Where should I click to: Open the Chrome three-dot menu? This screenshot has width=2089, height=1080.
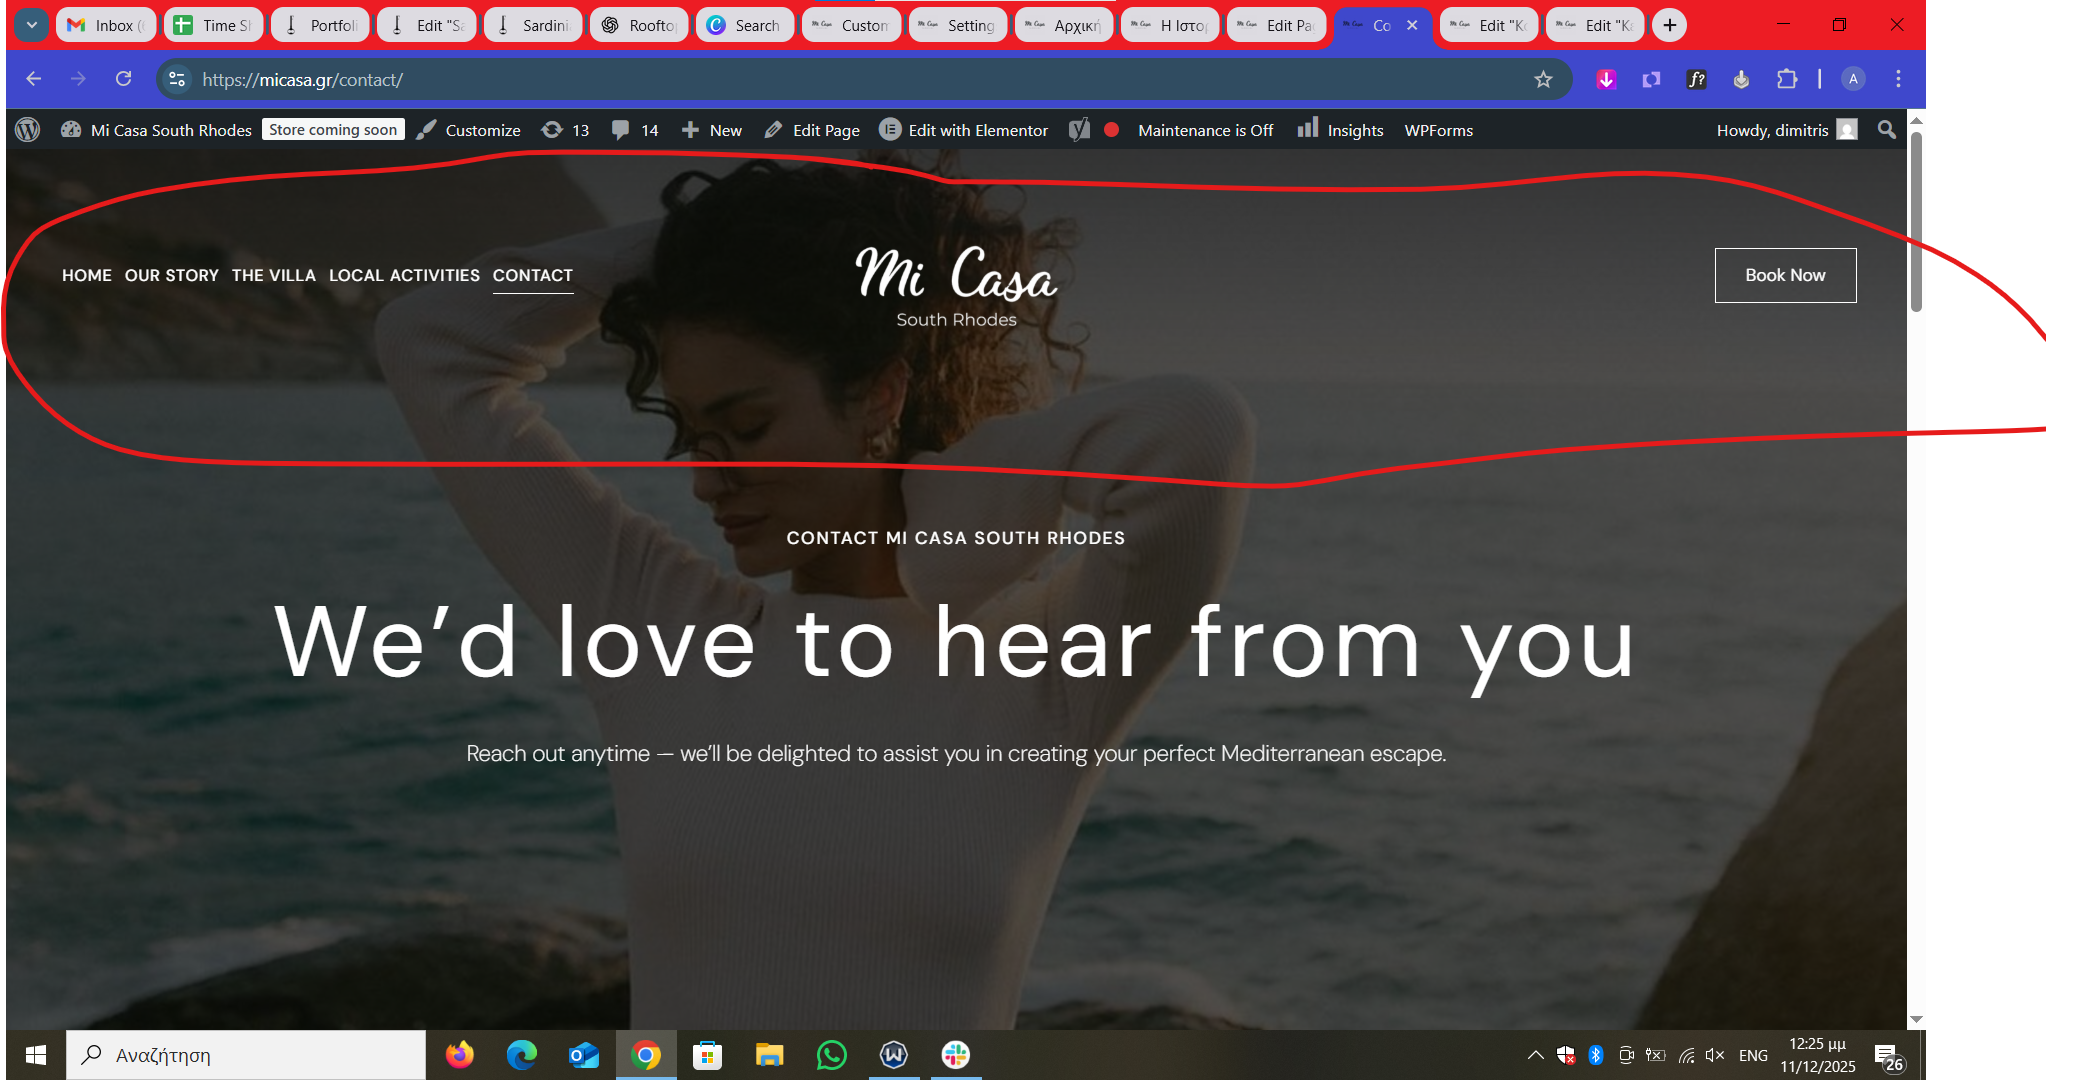1898,79
